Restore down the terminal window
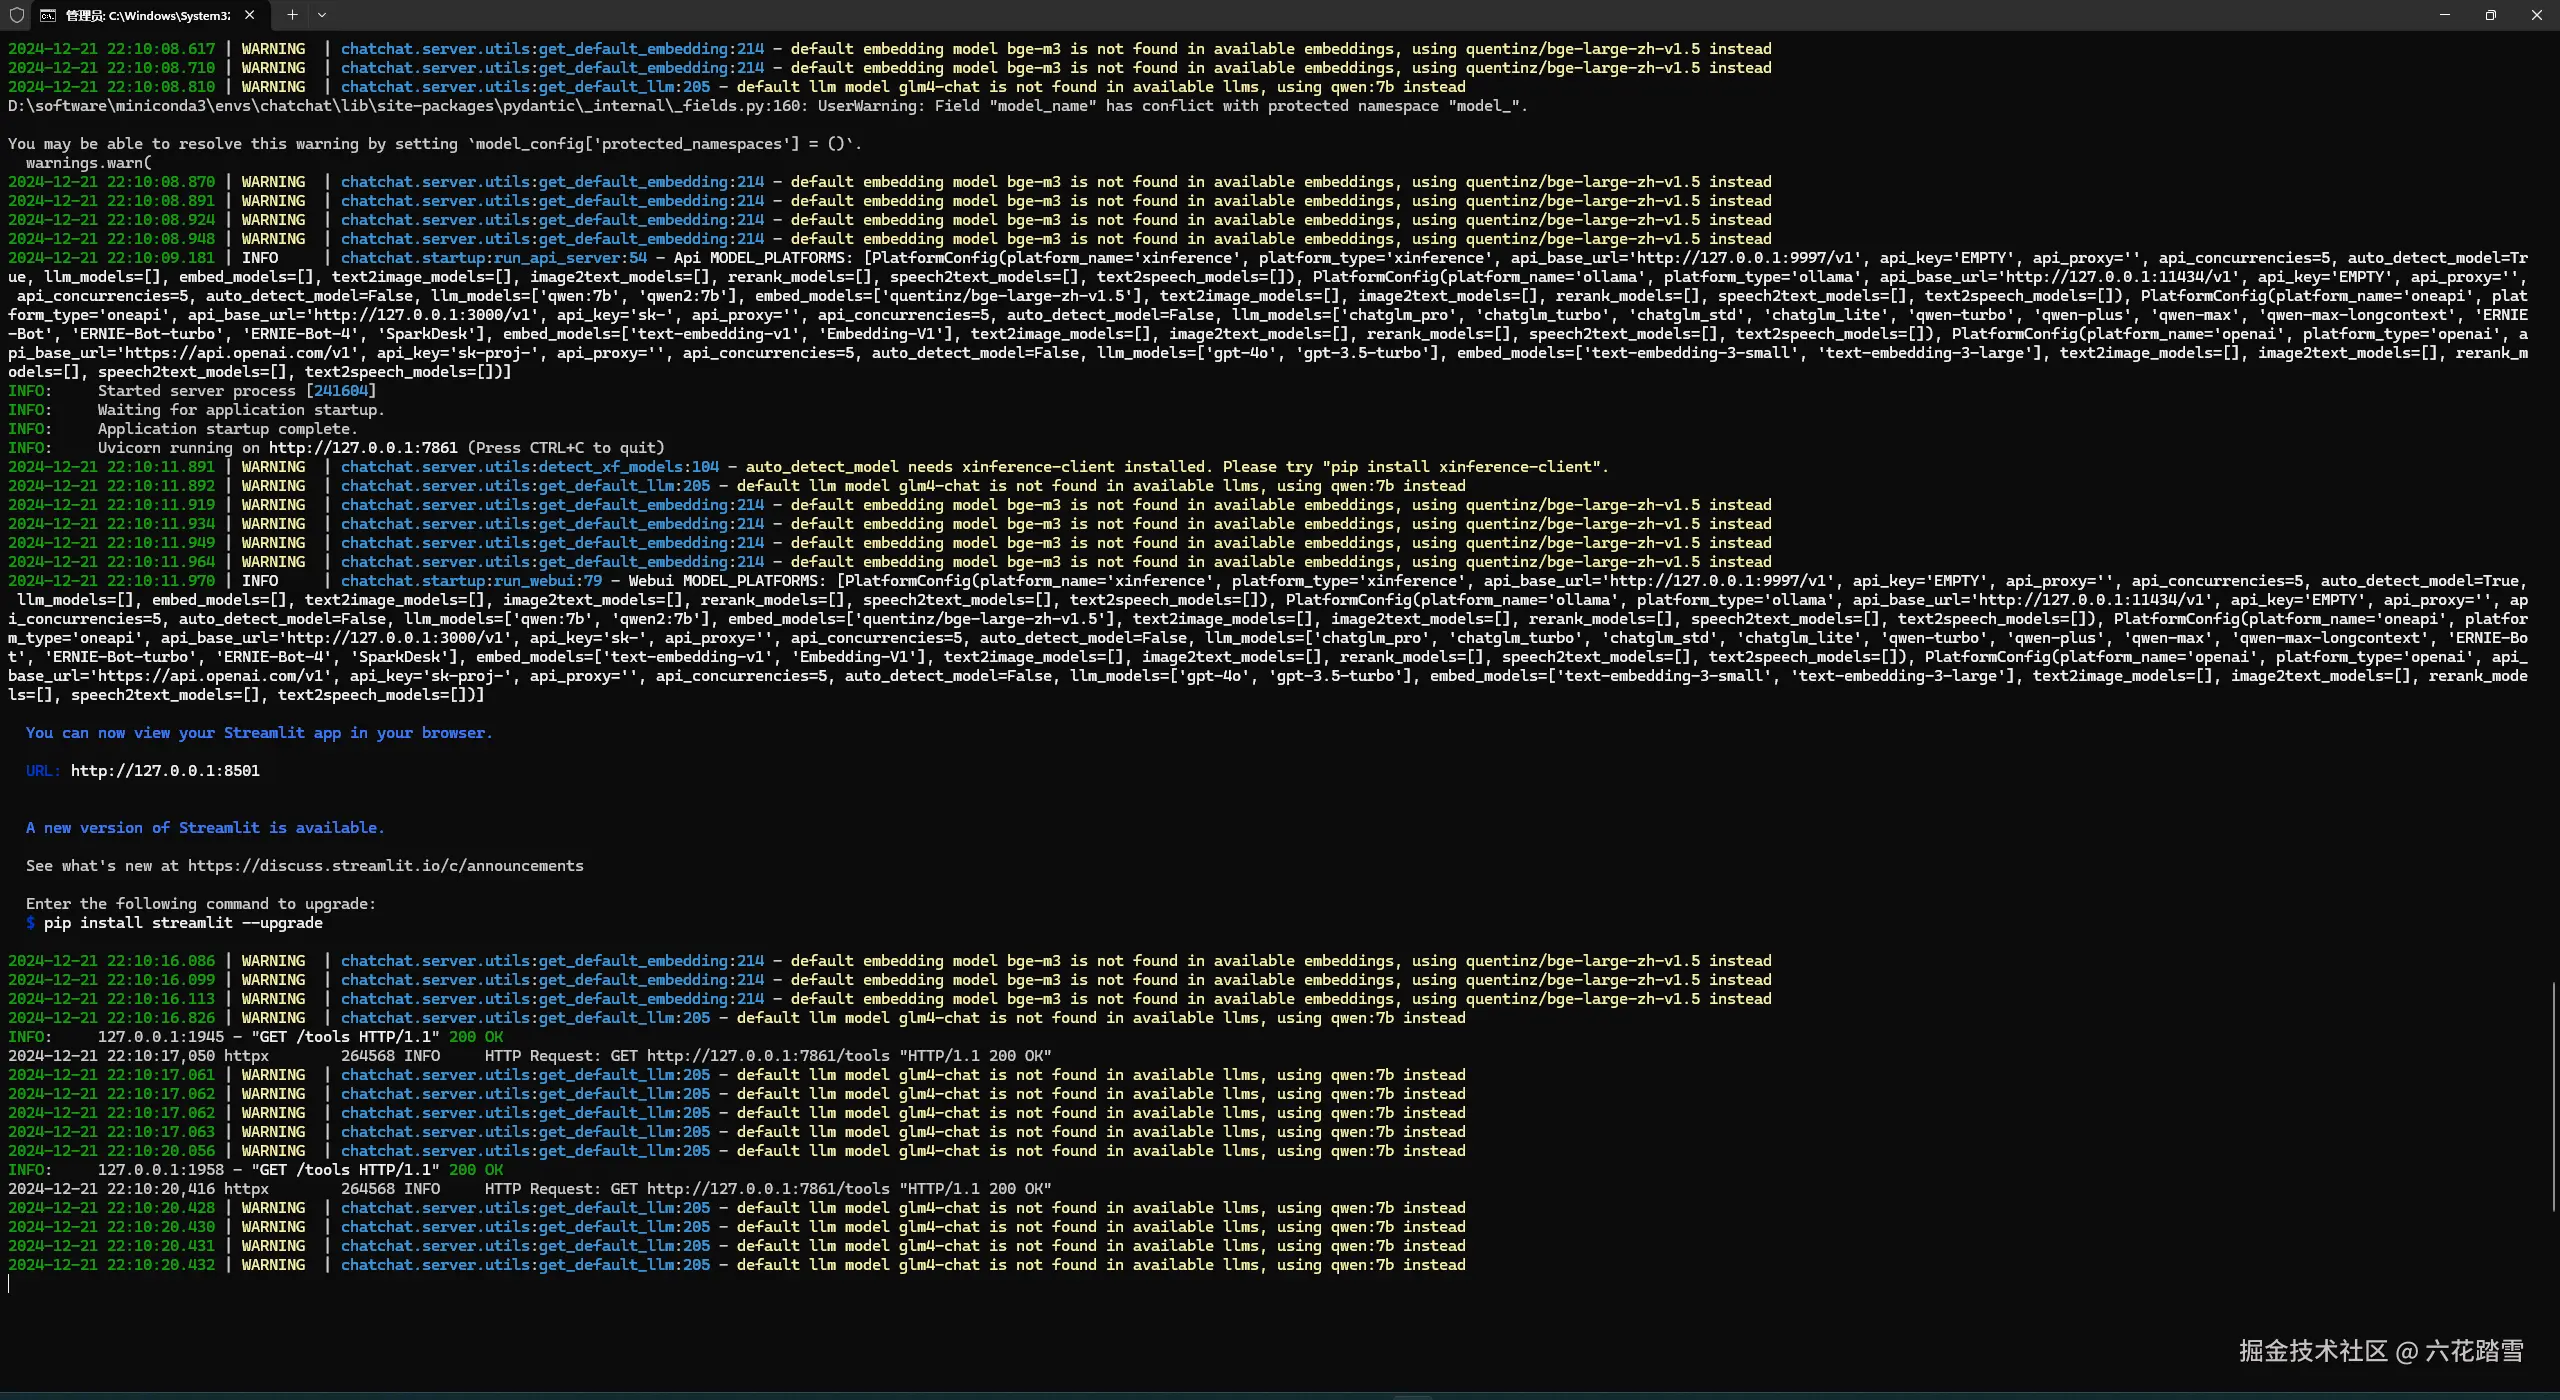 [x=2490, y=15]
